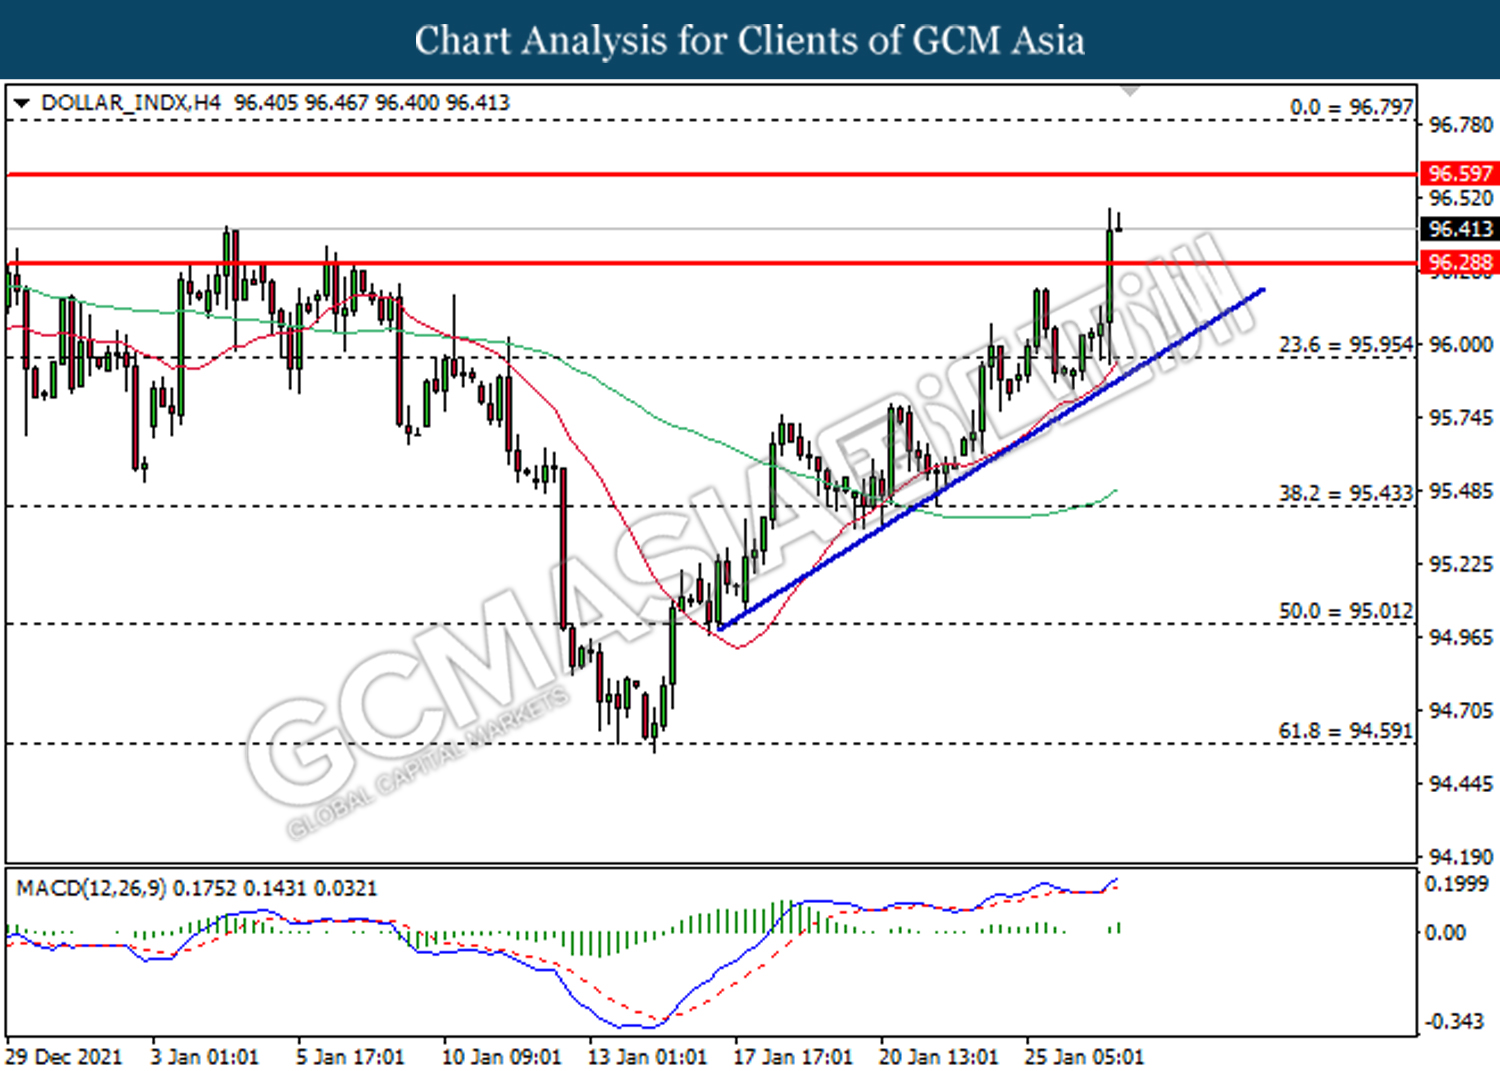
Task: Click the current price tag 96.413
Action: (x=1459, y=229)
